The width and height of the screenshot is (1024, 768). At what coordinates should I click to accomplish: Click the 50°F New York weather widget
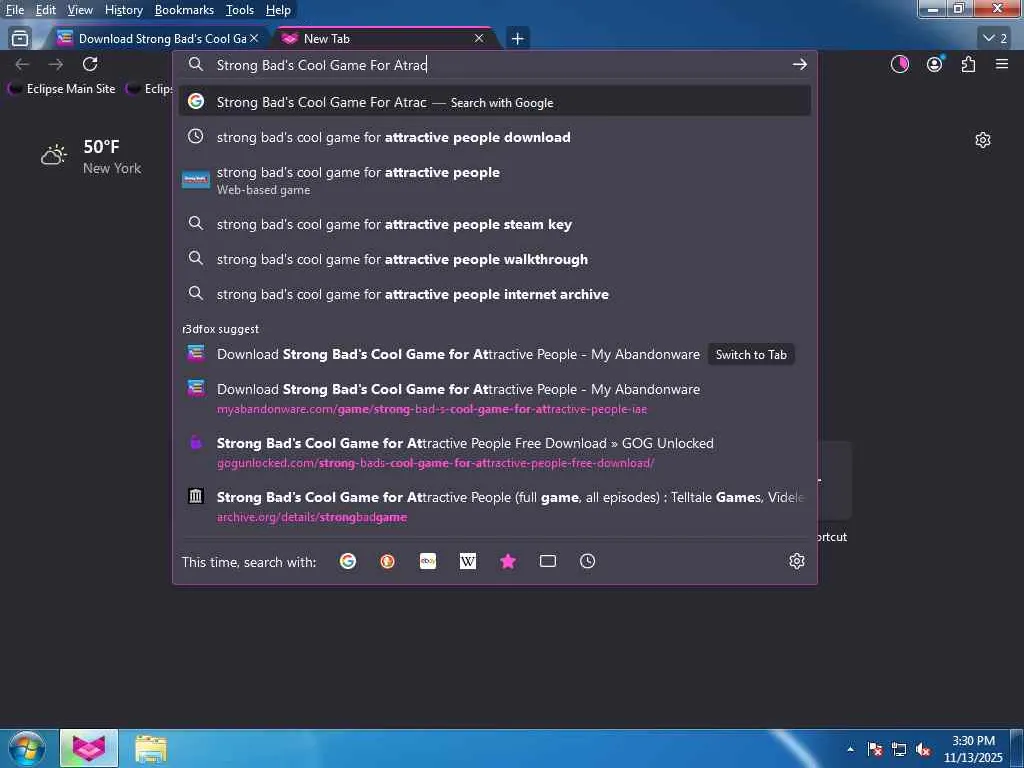point(91,157)
